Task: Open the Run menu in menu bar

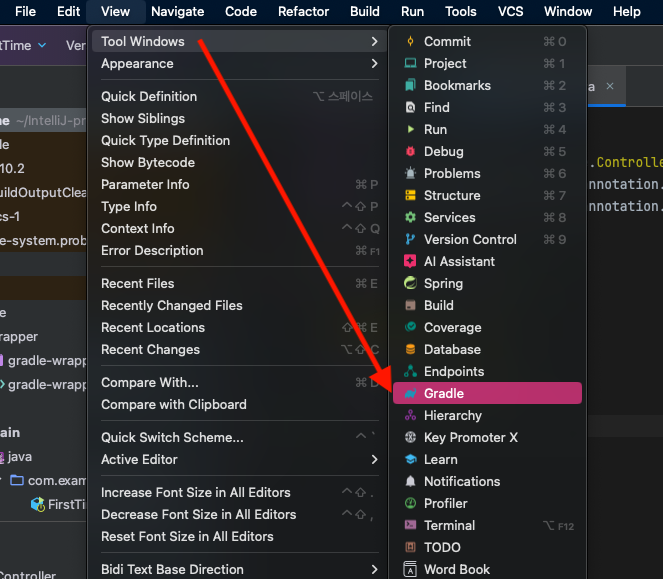Action: [412, 11]
